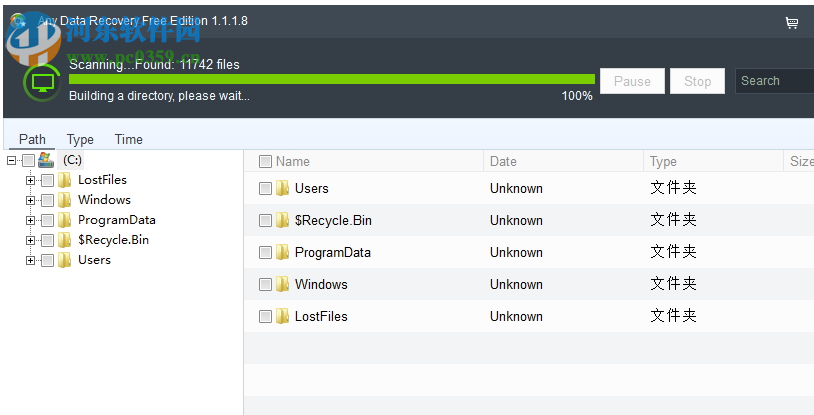Select the Windows name in file list
Image resolution: width=814 pixels, height=415 pixels.
click(321, 285)
